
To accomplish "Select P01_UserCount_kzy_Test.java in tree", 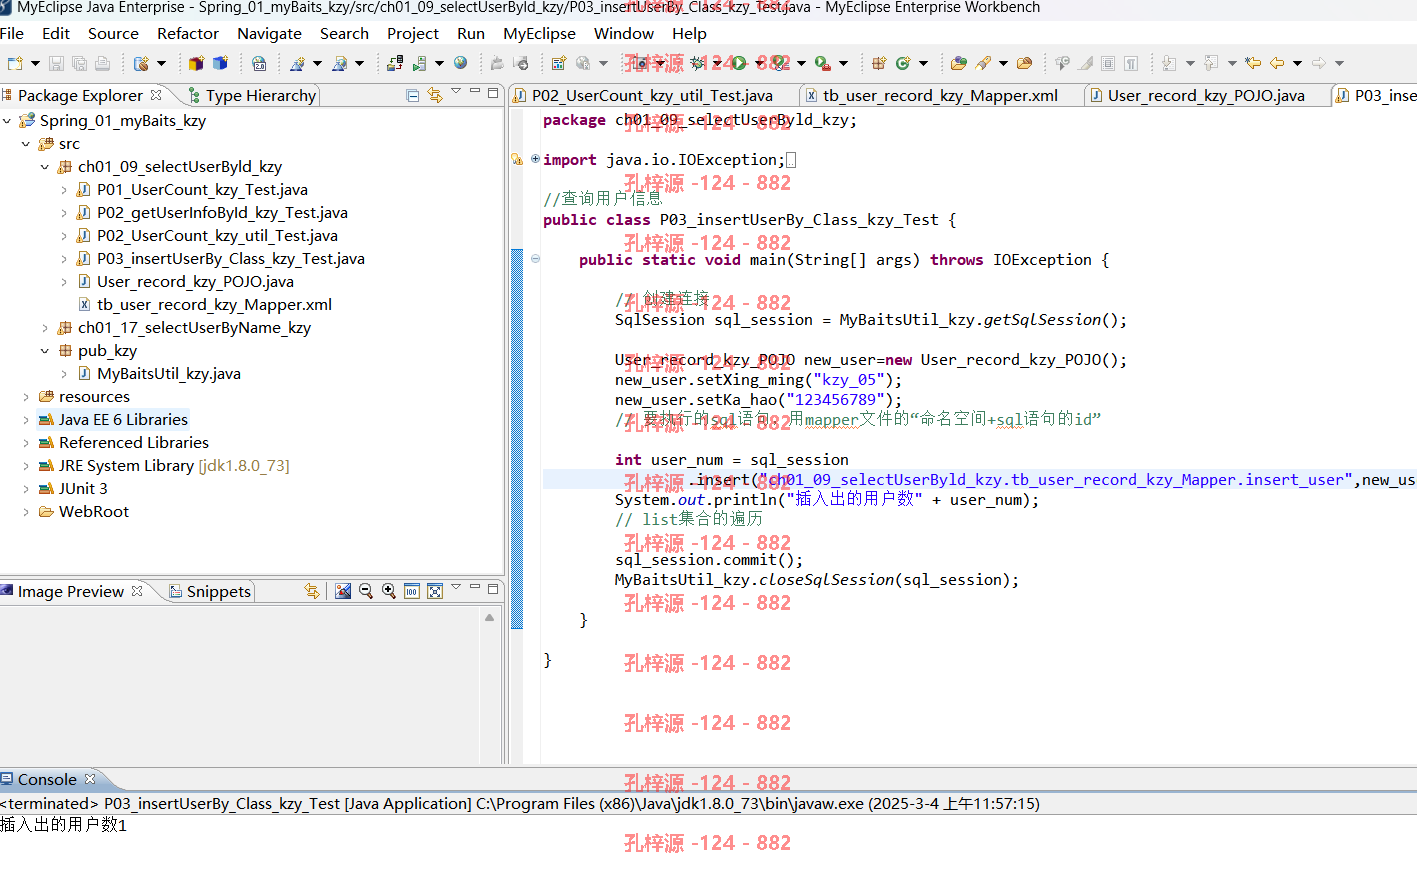I will [x=202, y=189].
